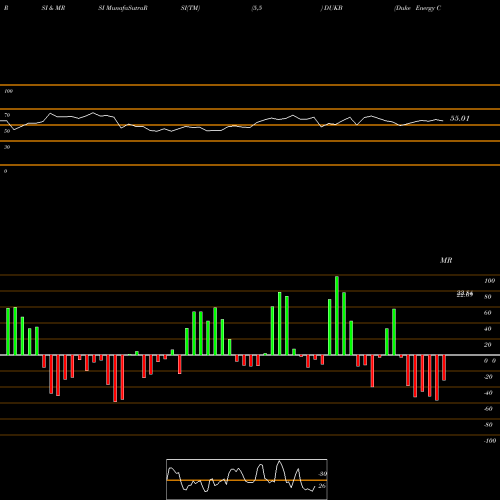Click the white RSI line's end point near 55.01
This screenshot has width=500, height=500.
point(443,120)
